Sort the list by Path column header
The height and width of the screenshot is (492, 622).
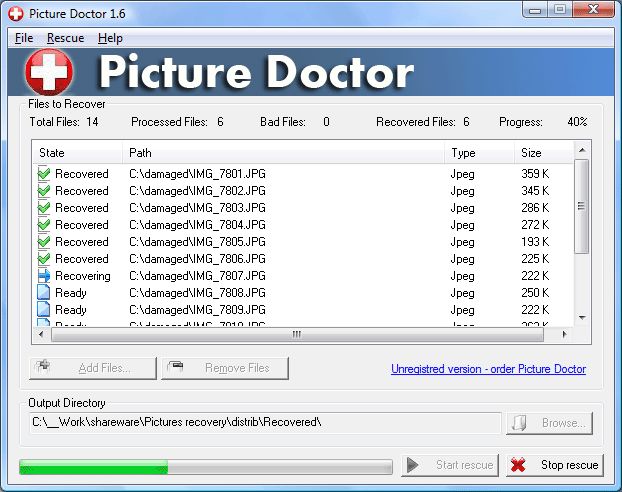point(283,153)
